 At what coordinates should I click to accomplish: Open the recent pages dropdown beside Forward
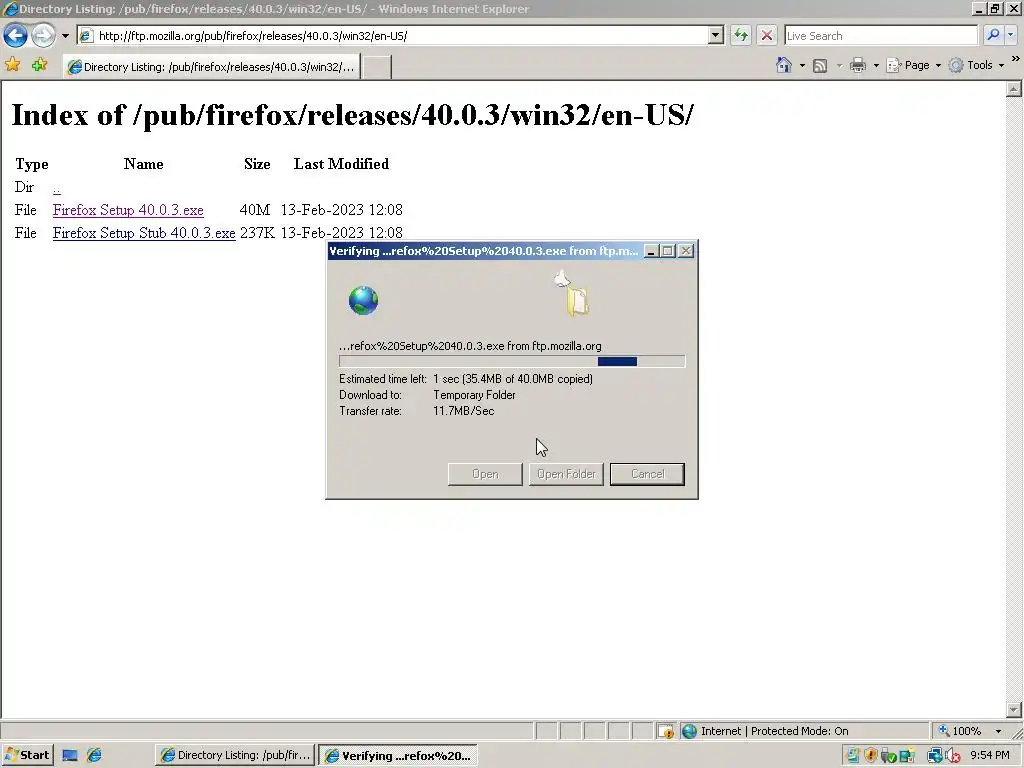(65, 36)
